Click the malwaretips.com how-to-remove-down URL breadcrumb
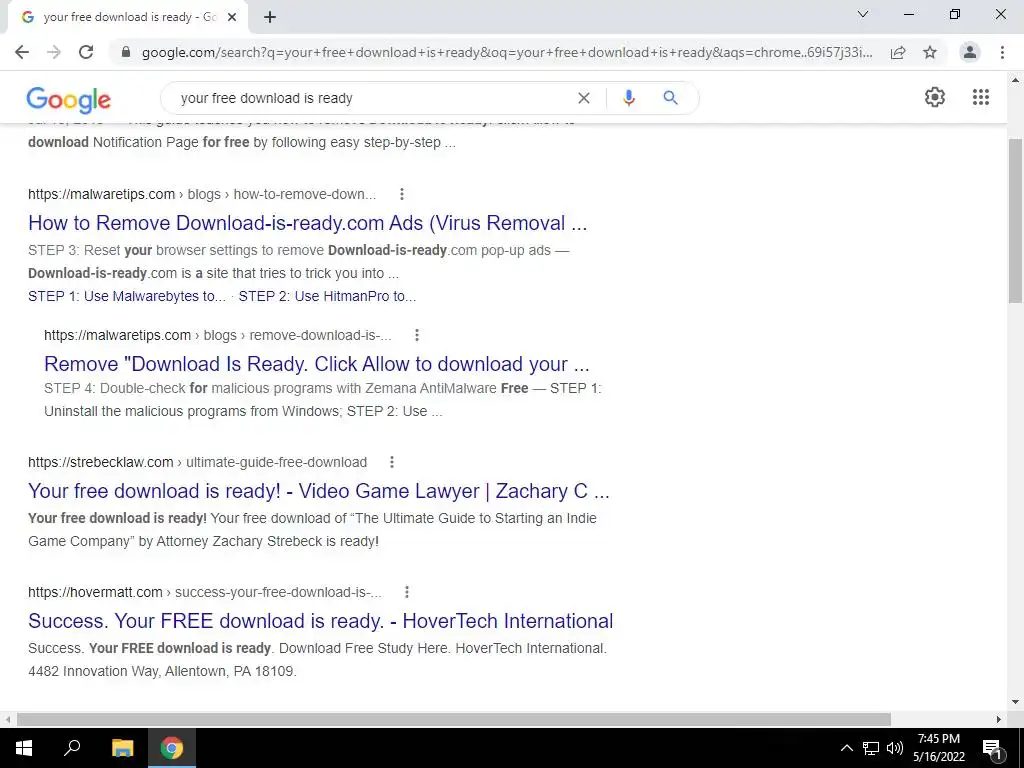This screenshot has width=1024, height=768. [202, 194]
